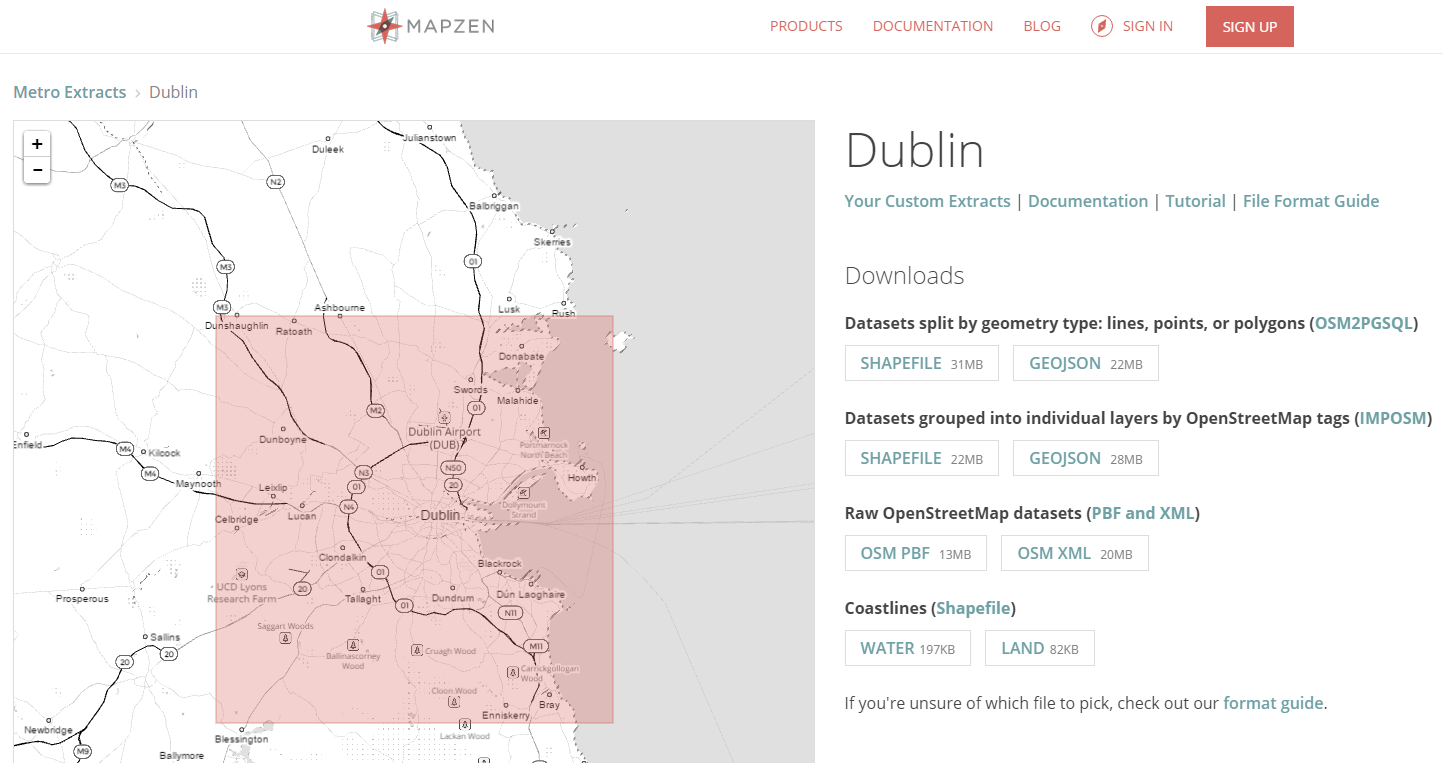Download OSM PBF 13MB file
Screen dimensions: 1443x763
click(916, 553)
